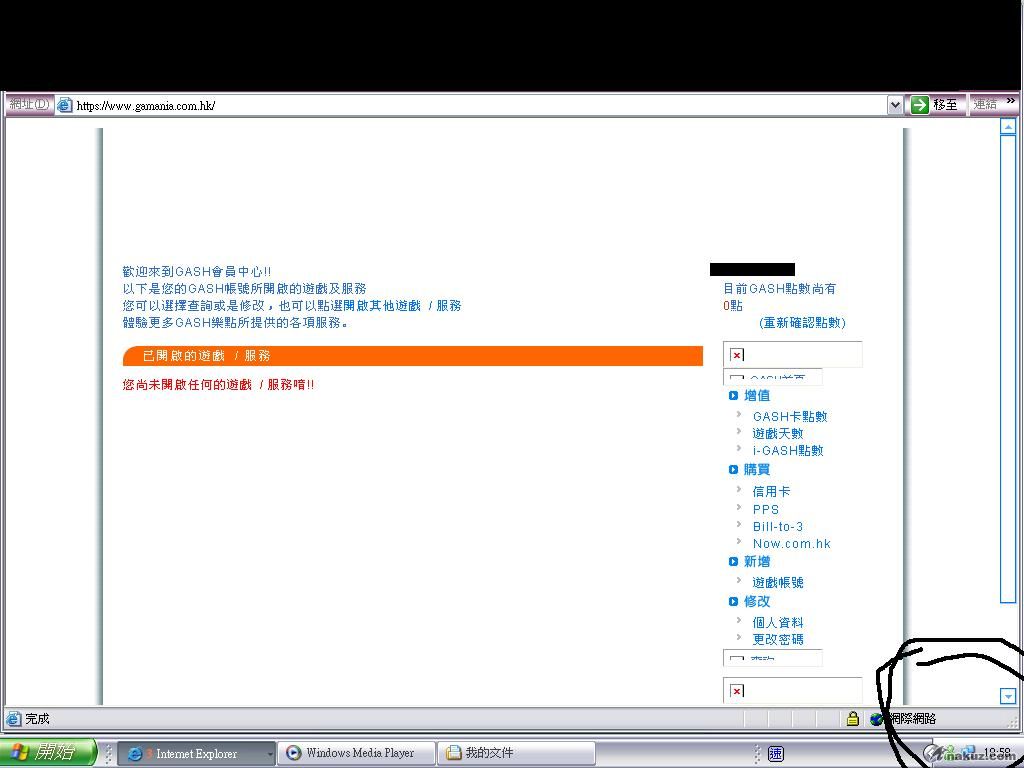
Task: Expand the Internet Explorer taskbar group arrow
Action: [269, 754]
